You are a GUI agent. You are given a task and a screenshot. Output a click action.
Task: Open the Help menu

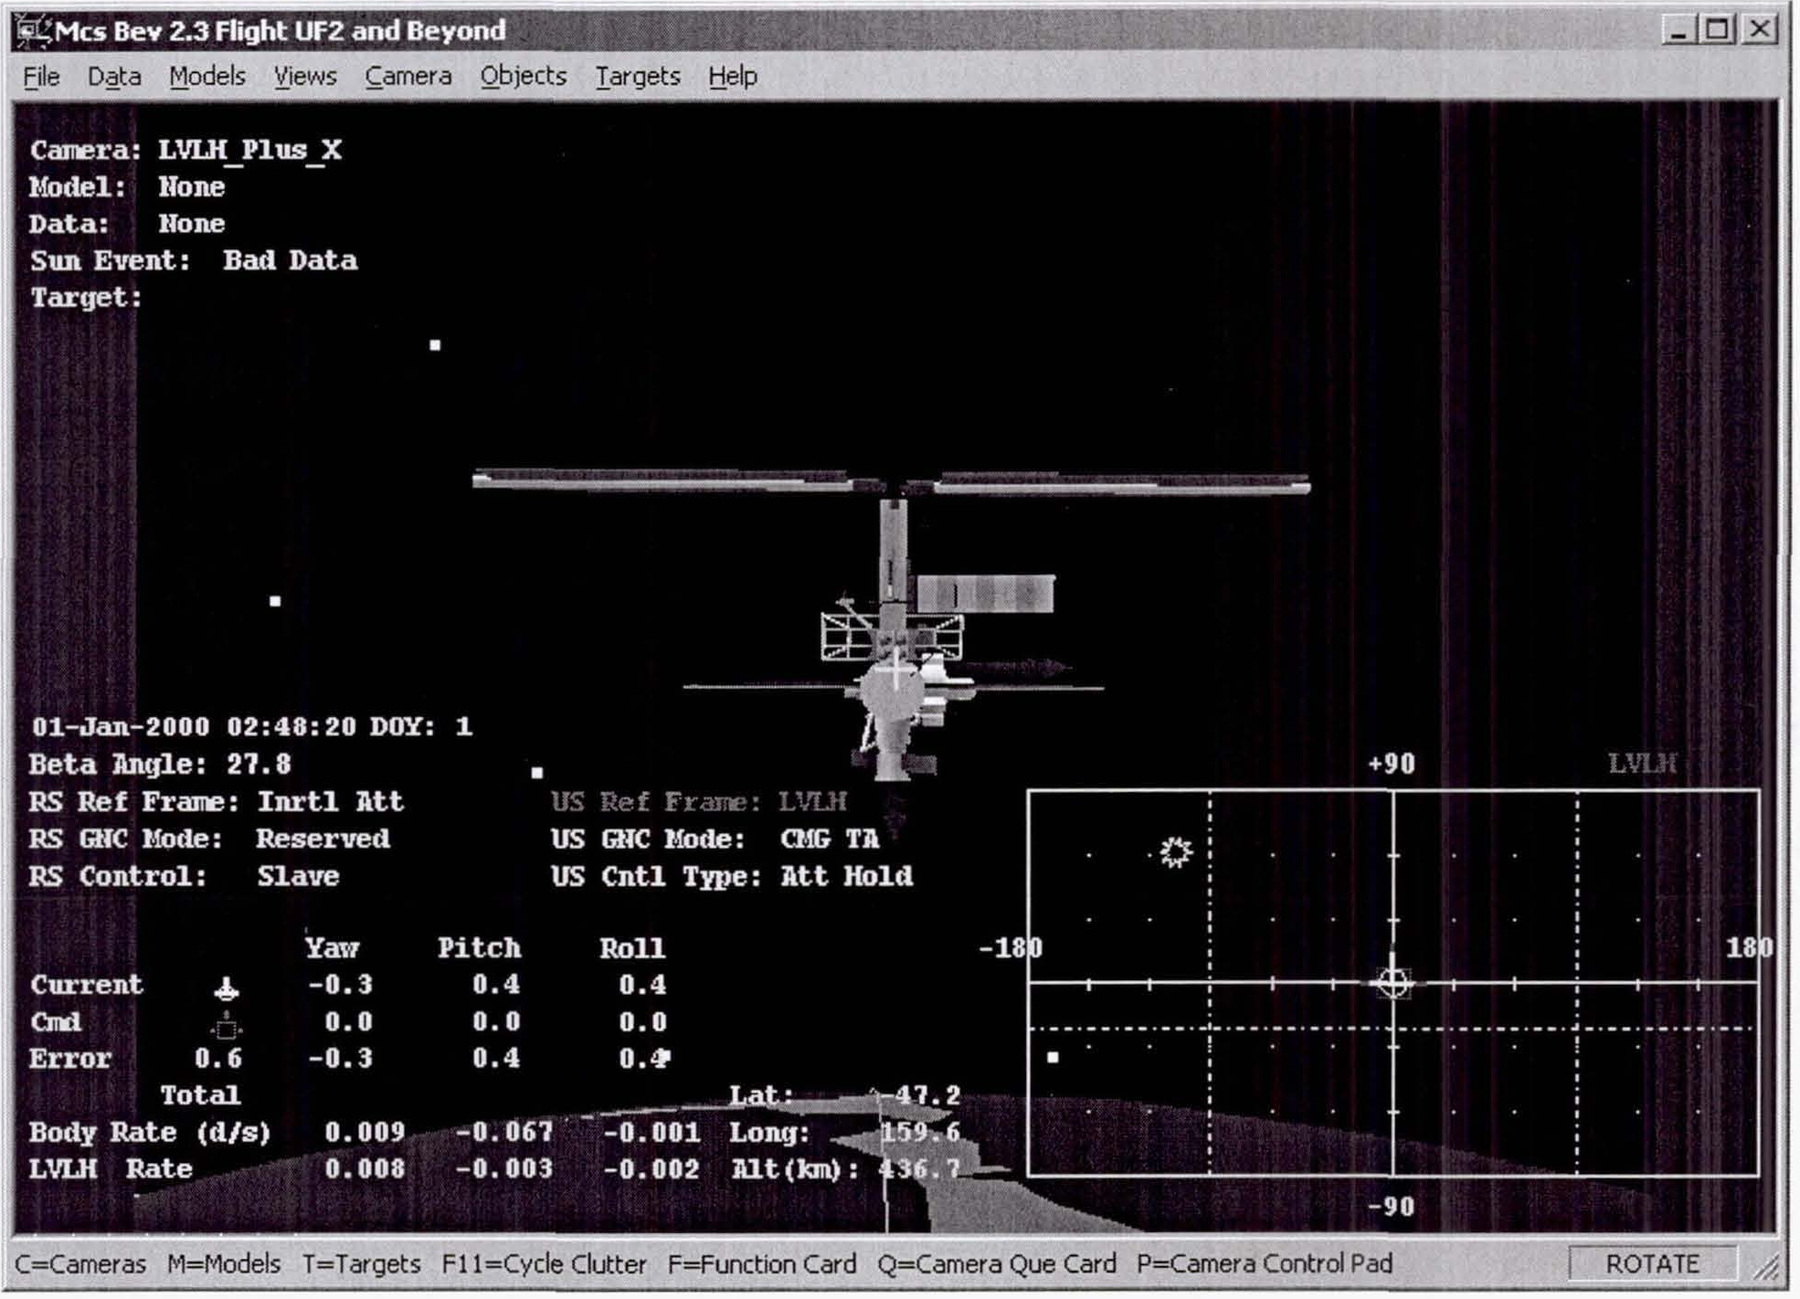coord(733,76)
